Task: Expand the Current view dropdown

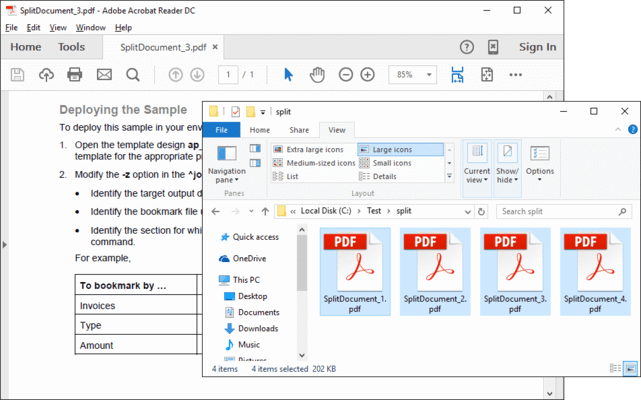Action: (477, 163)
